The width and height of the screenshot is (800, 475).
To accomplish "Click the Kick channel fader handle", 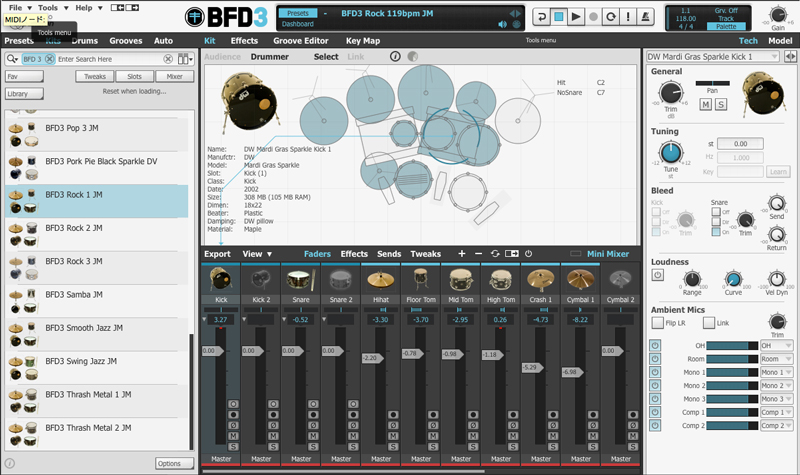I will point(212,351).
